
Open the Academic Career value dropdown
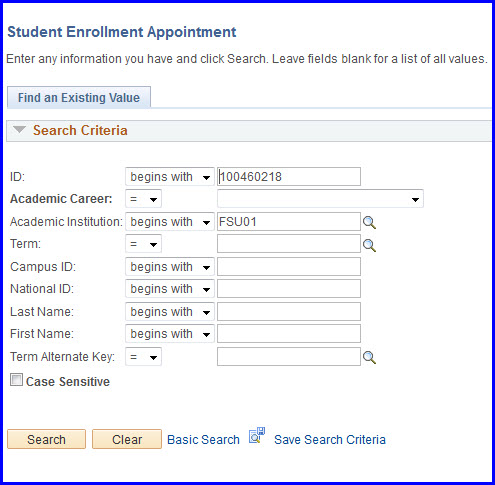tap(320, 199)
